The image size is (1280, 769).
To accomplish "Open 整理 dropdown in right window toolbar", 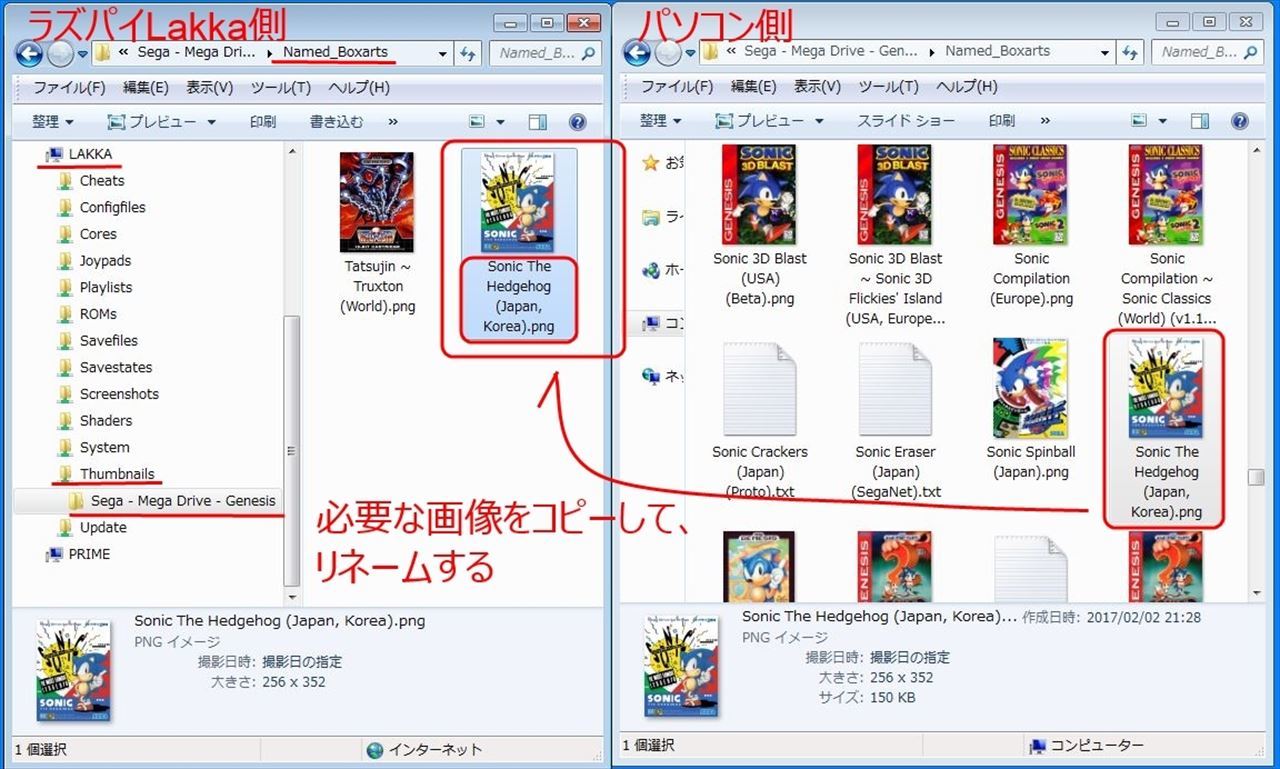I will click(x=660, y=121).
